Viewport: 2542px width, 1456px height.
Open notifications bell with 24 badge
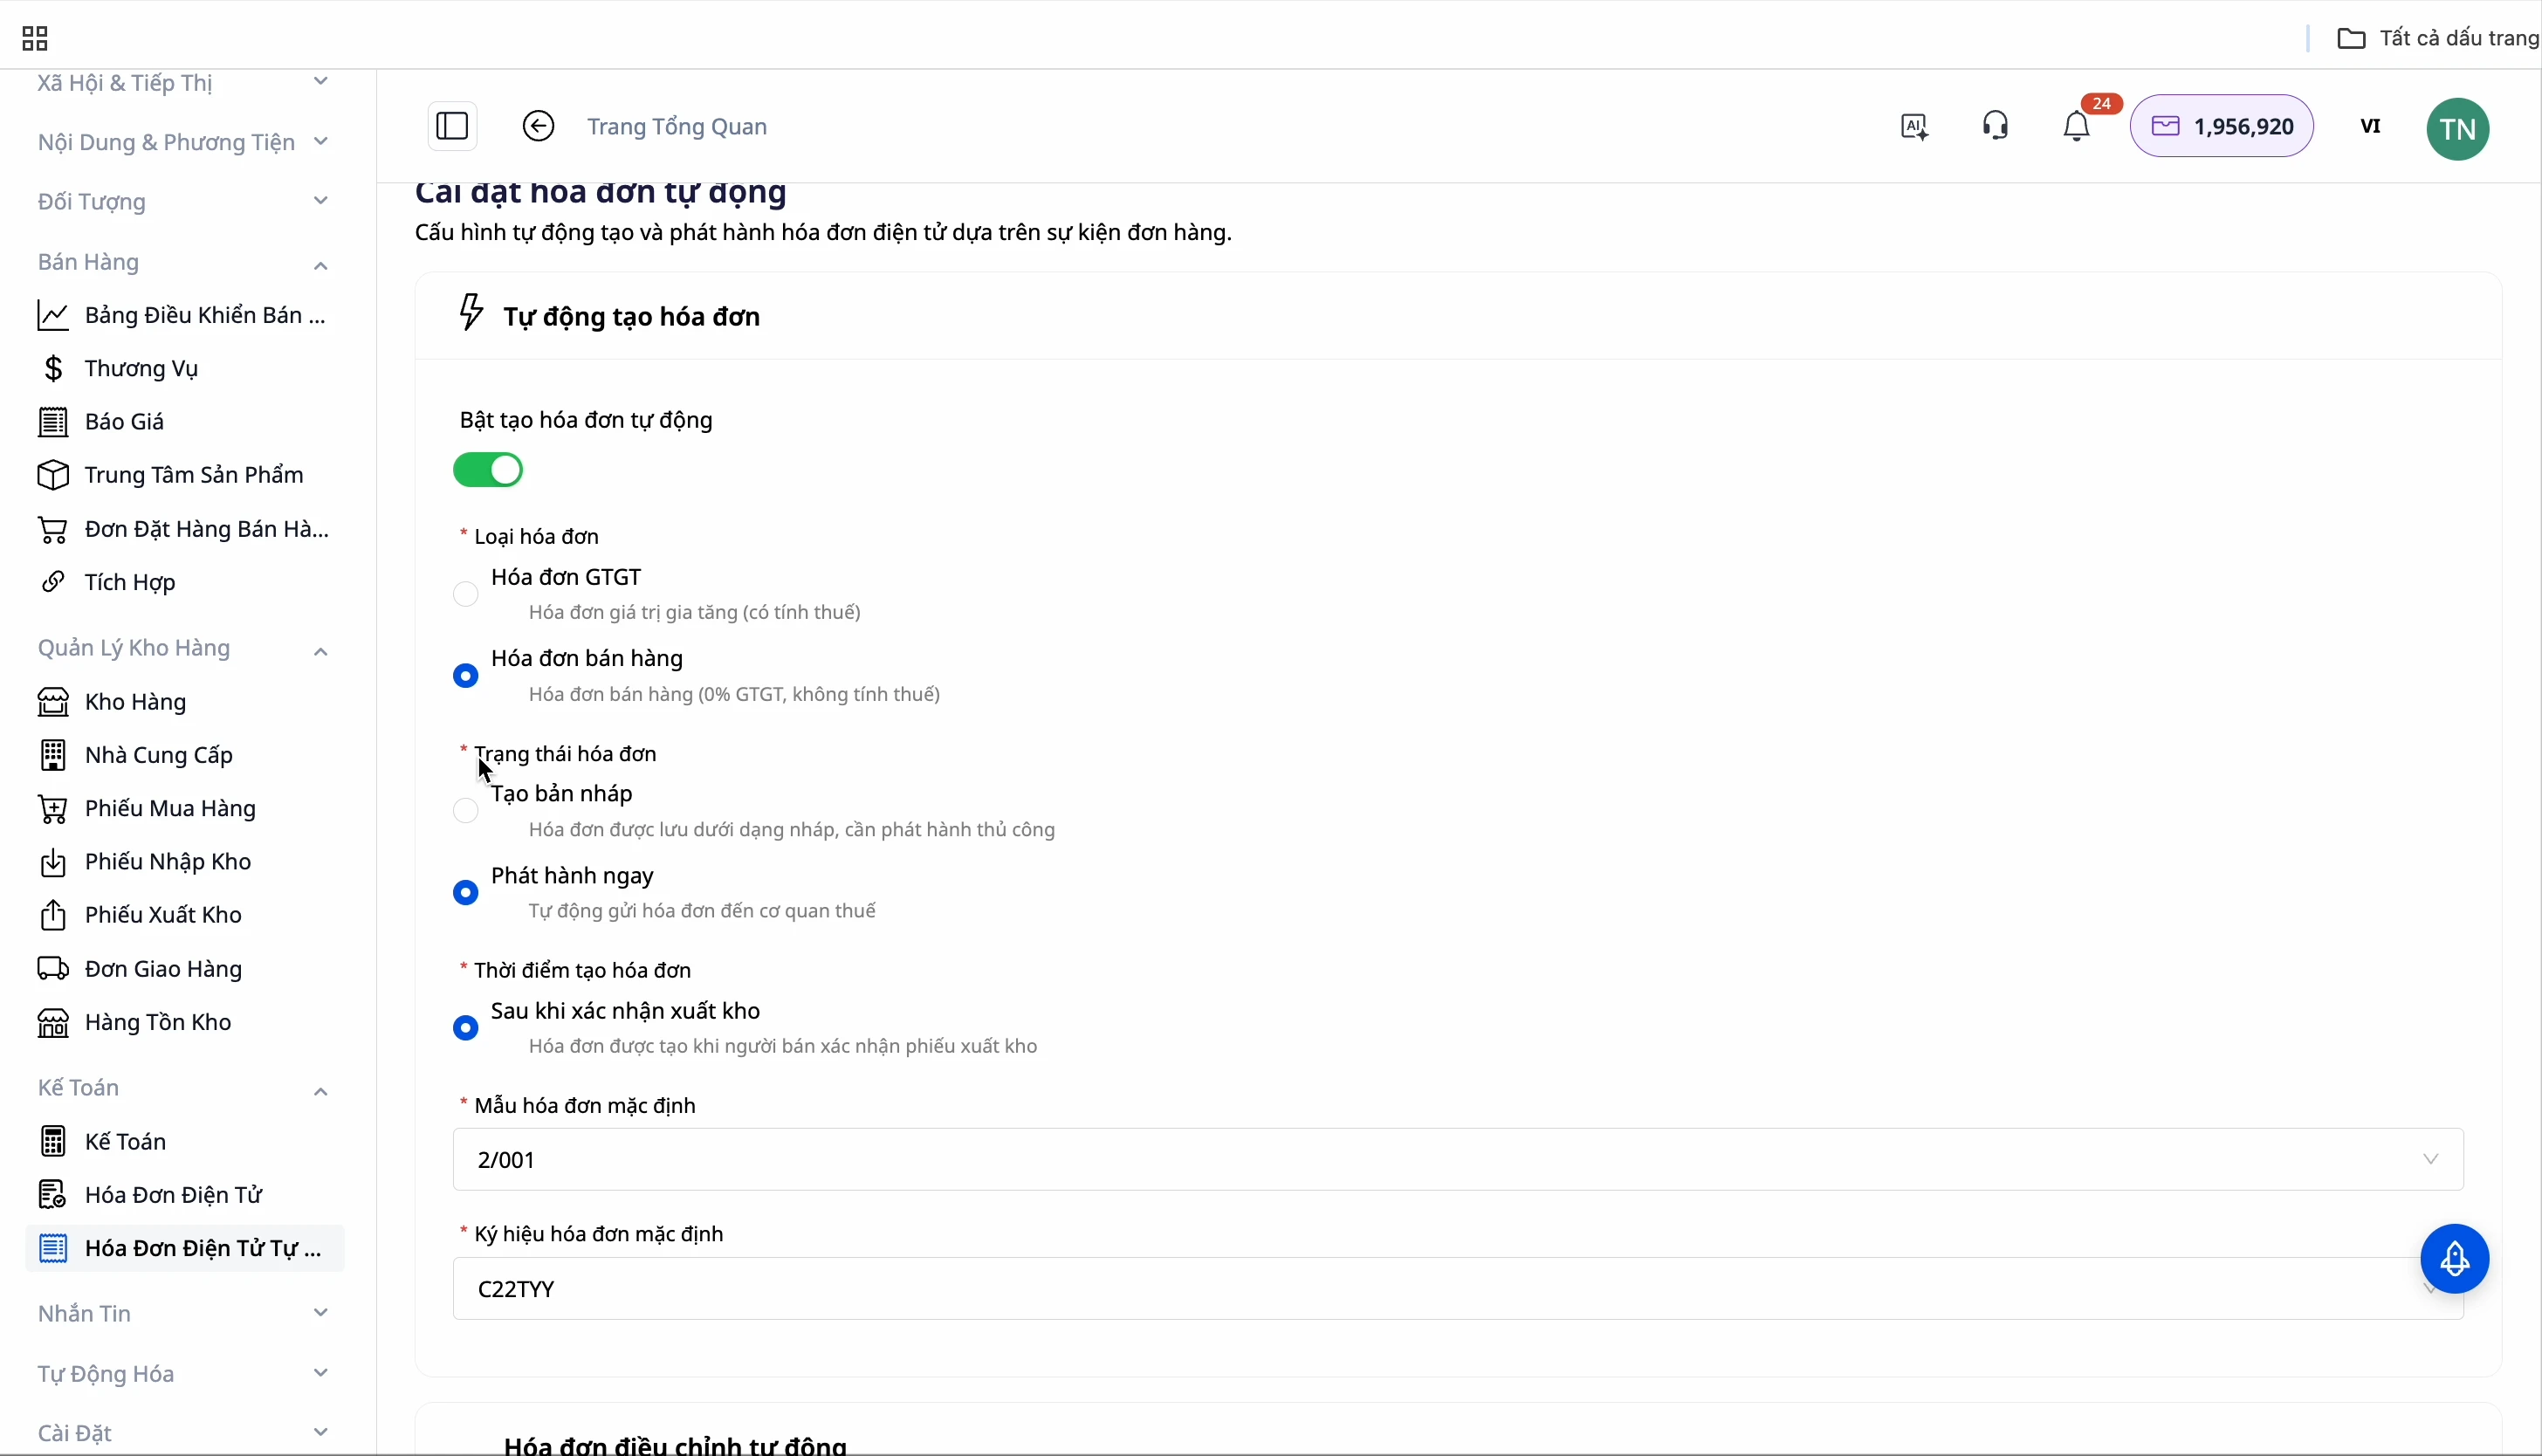pyautogui.click(x=2078, y=127)
